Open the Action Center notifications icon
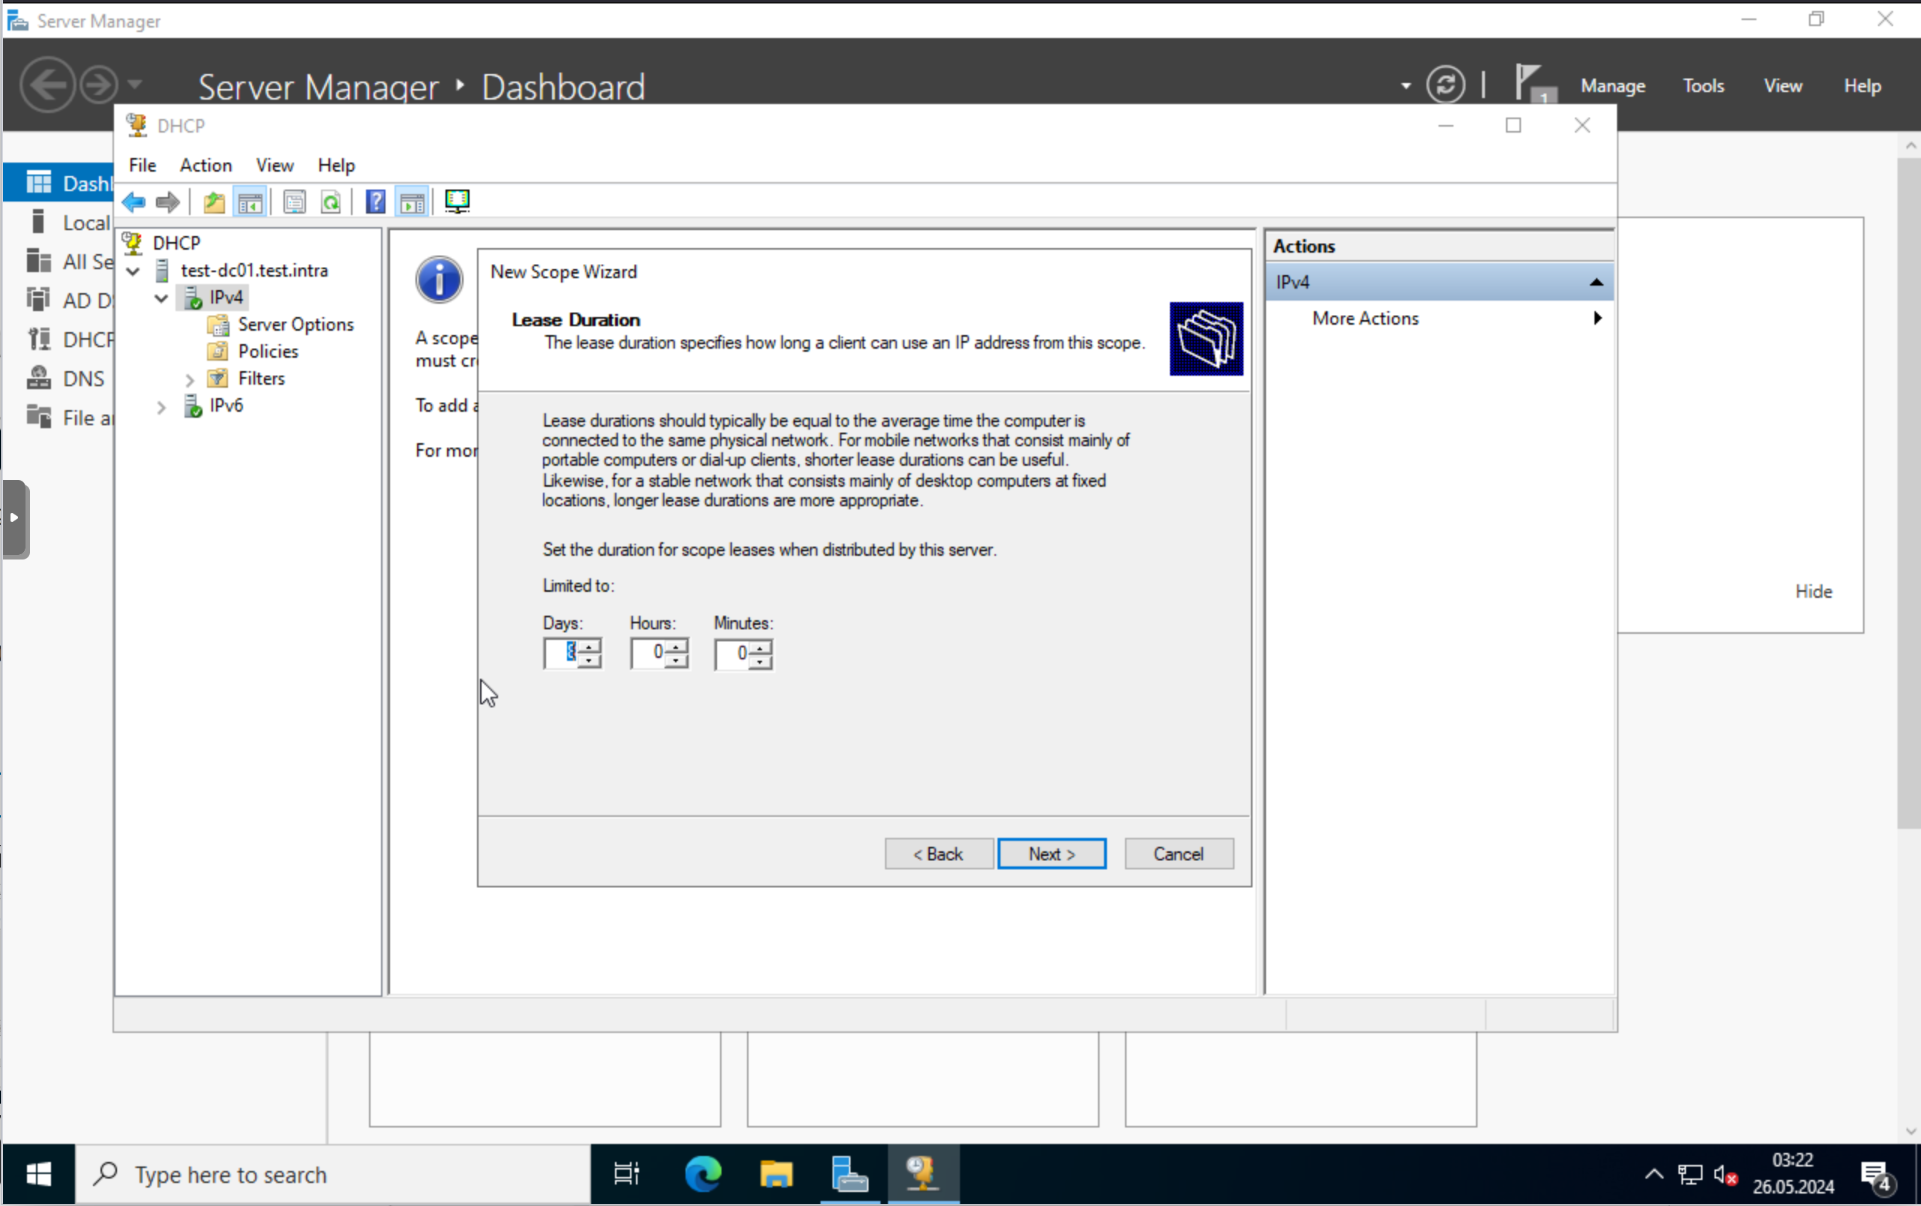Image resolution: width=1921 pixels, height=1206 pixels. tap(1877, 1176)
